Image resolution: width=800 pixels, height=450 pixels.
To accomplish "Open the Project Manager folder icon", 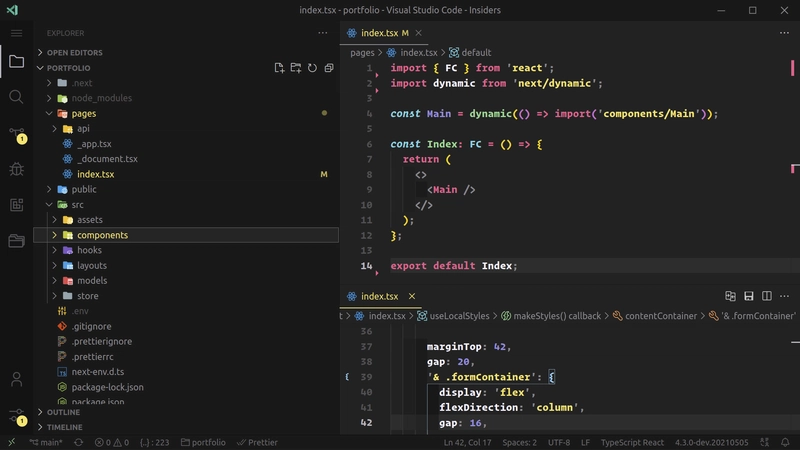I will (x=16, y=240).
